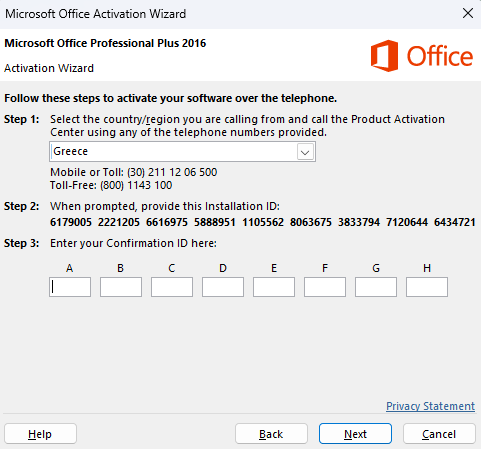Open the Privacy Statement link
The height and width of the screenshot is (449, 481).
click(430, 406)
